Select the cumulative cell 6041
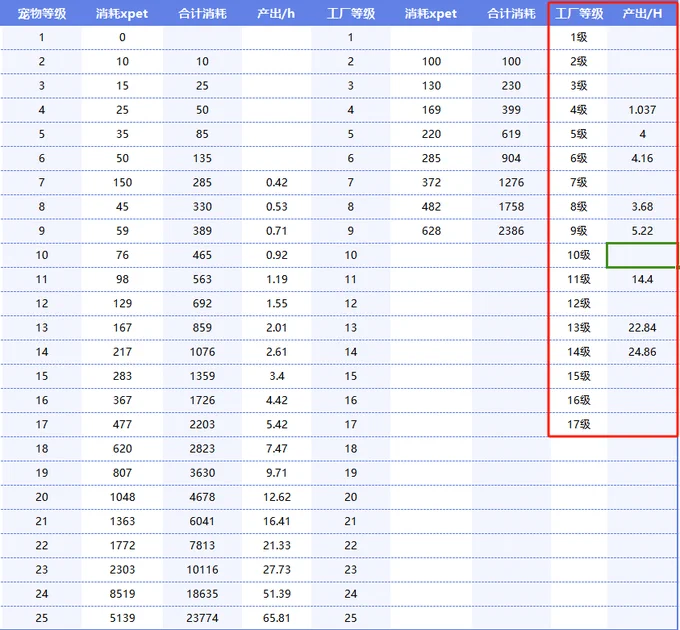This screenshot has height=630, width=680. click(203, 521)
